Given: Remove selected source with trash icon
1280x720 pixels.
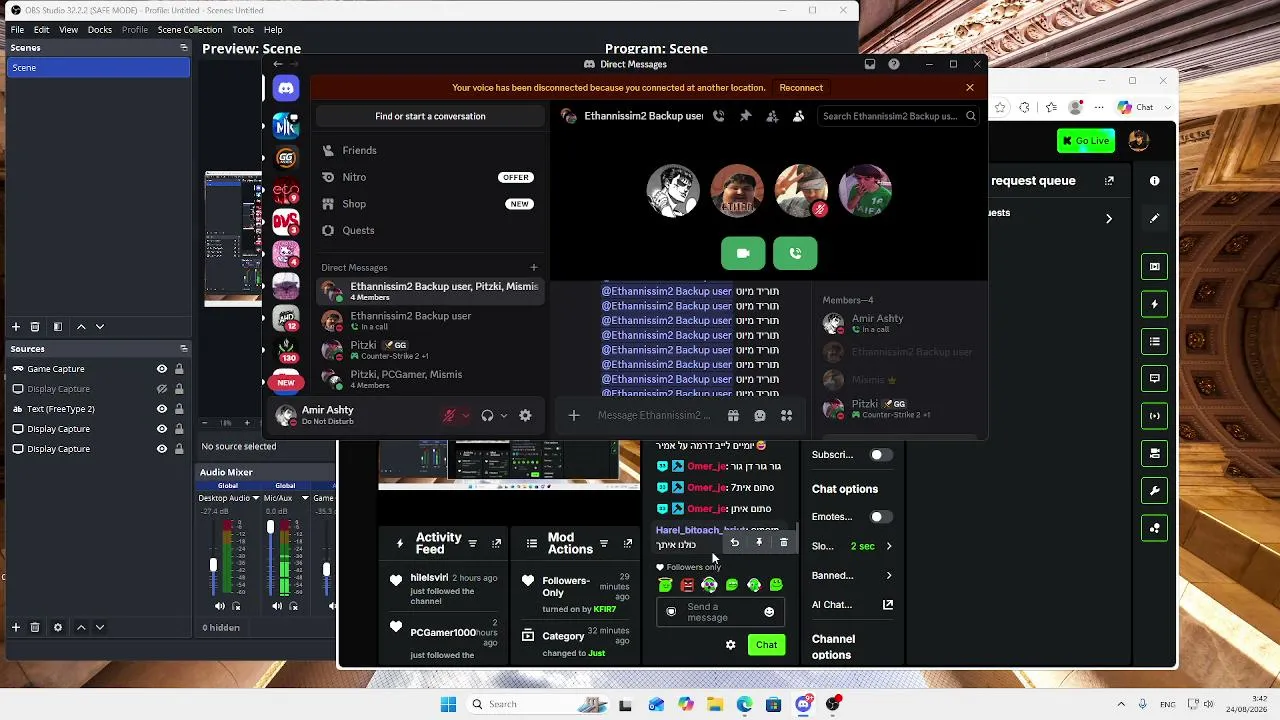Looking at the screenshot, I should [35, 627].
